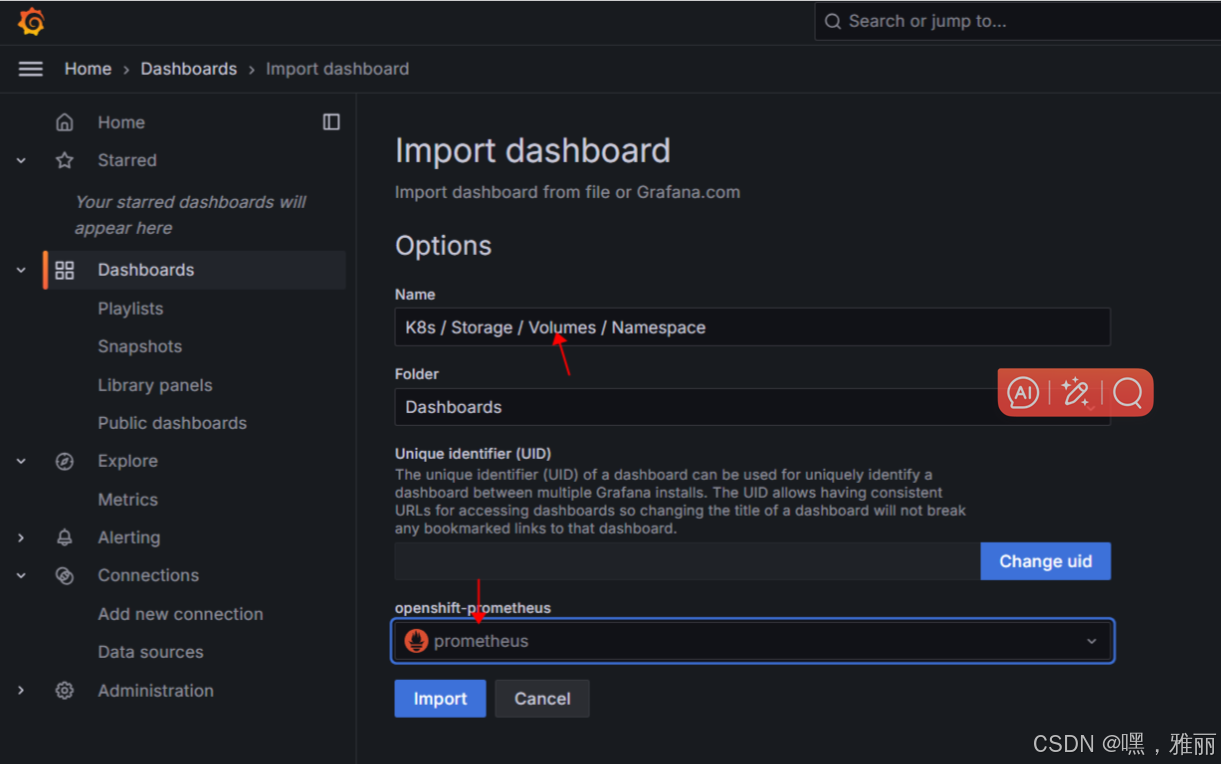Open Snapshots in the sidebar
This screenshot has width=1221, height=764.
click(x=140, y=347)
